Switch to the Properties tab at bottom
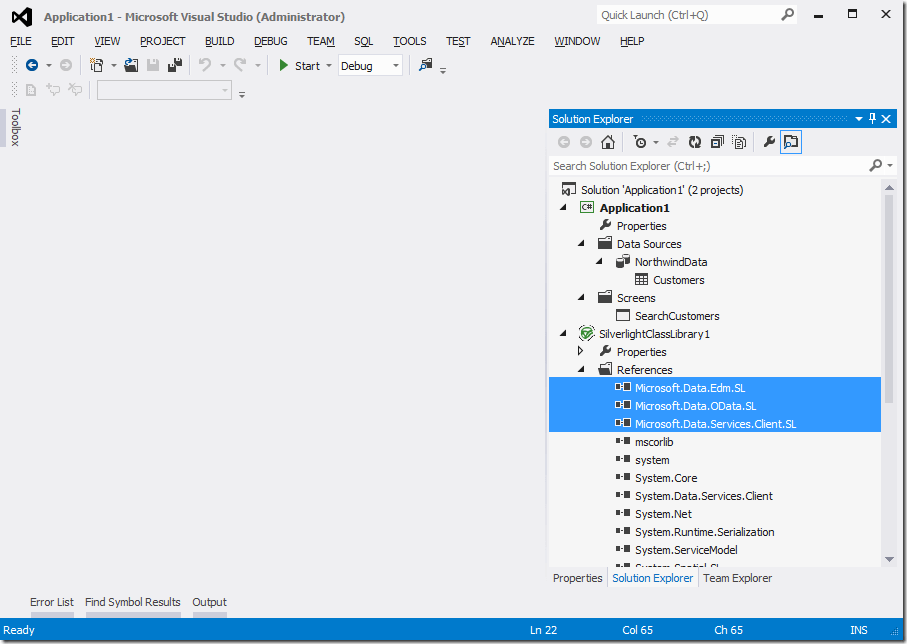 (x=577, y=578)
